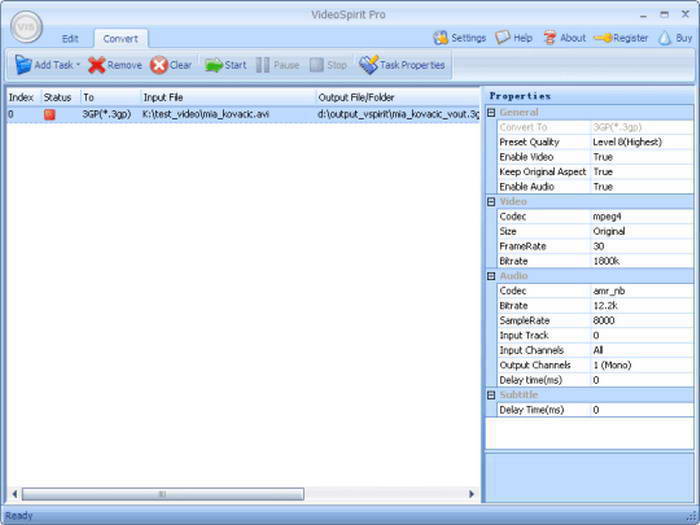Edit the audio Bitrate 12.2k value
Viewport: 700px width, 525px height.
click(x=642, y=306)
